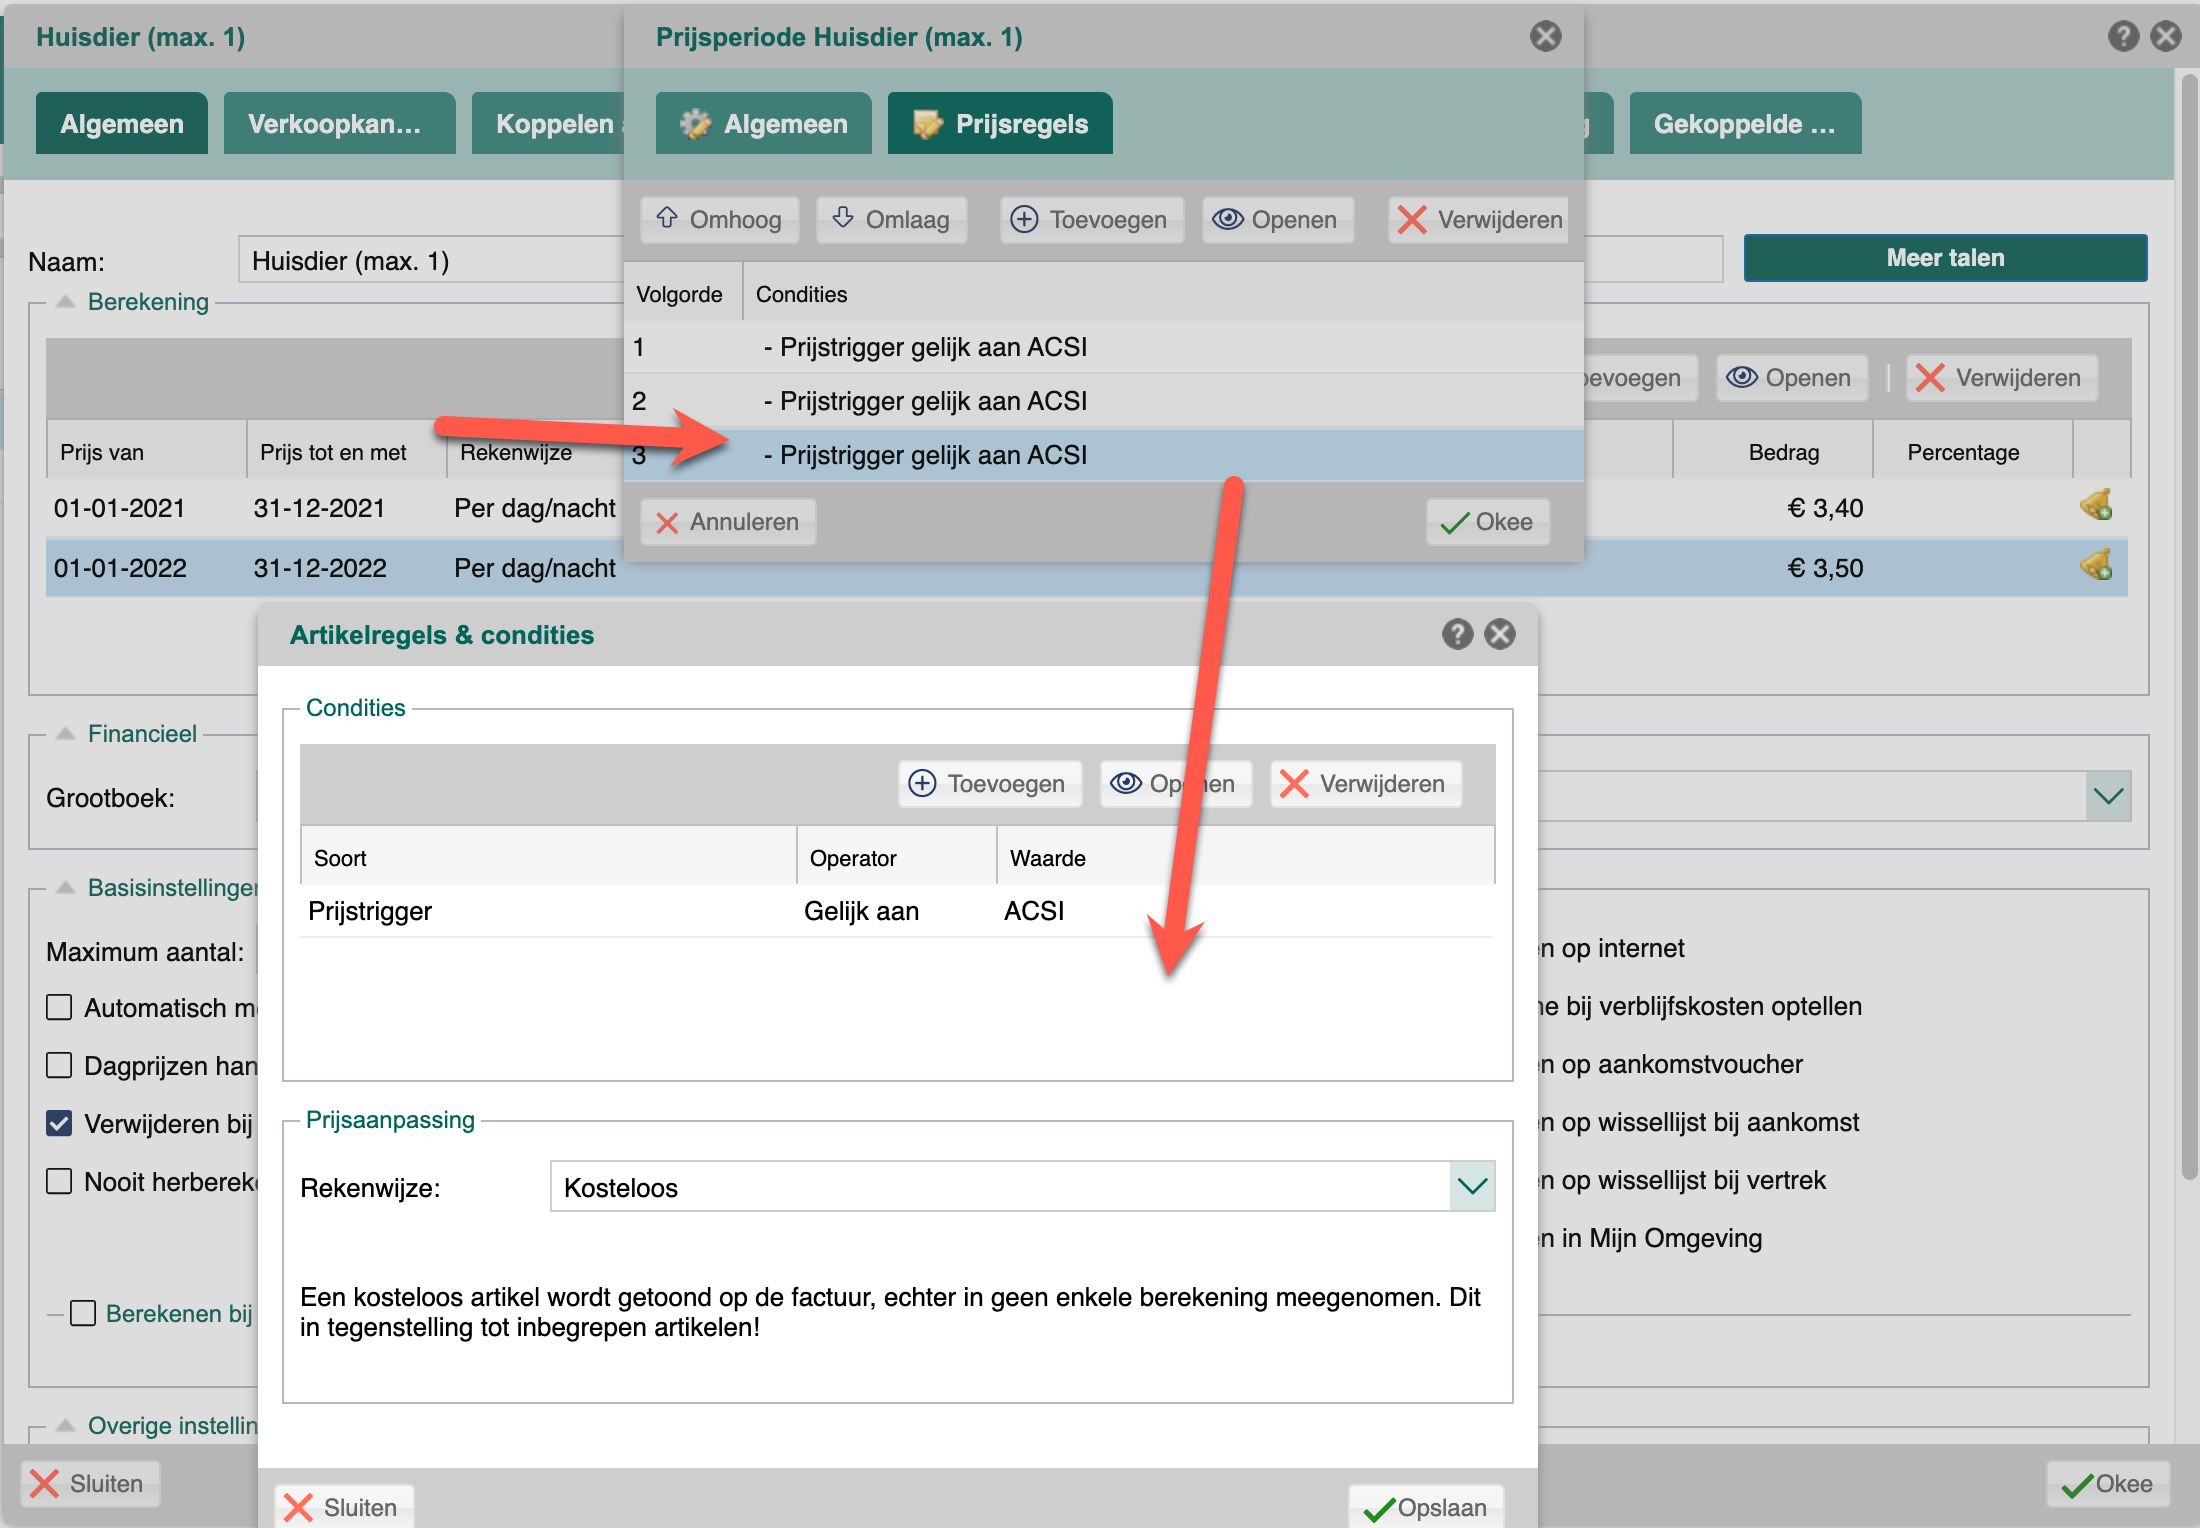Click the Volgorde column header
This screenshot has width=2200, height=1528.
click(683, 294)
